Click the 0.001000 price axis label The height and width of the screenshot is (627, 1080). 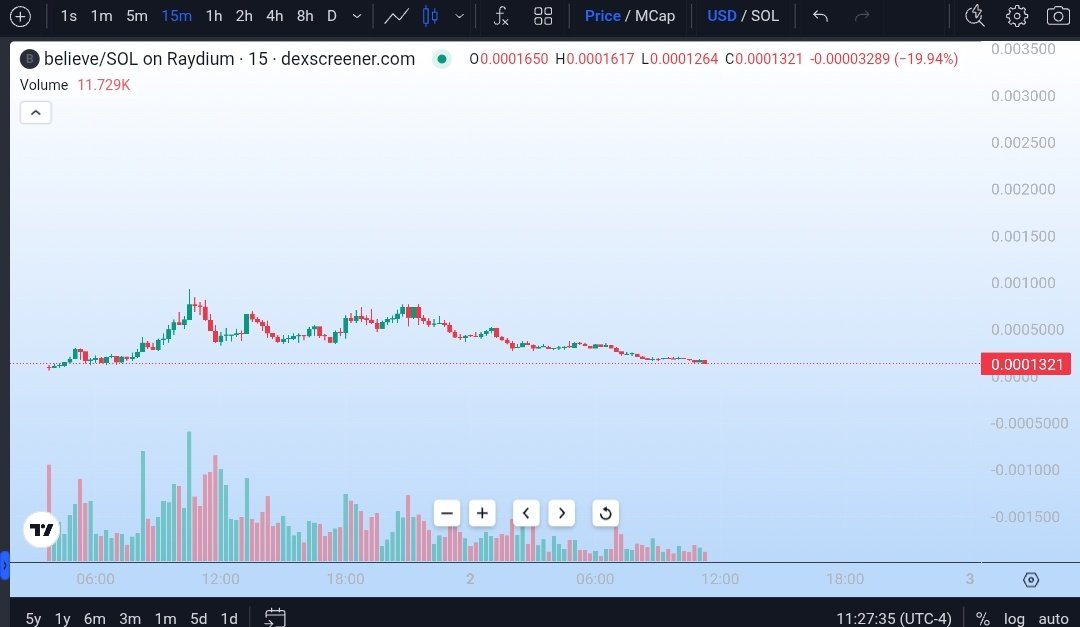(x=1023, y=282)
